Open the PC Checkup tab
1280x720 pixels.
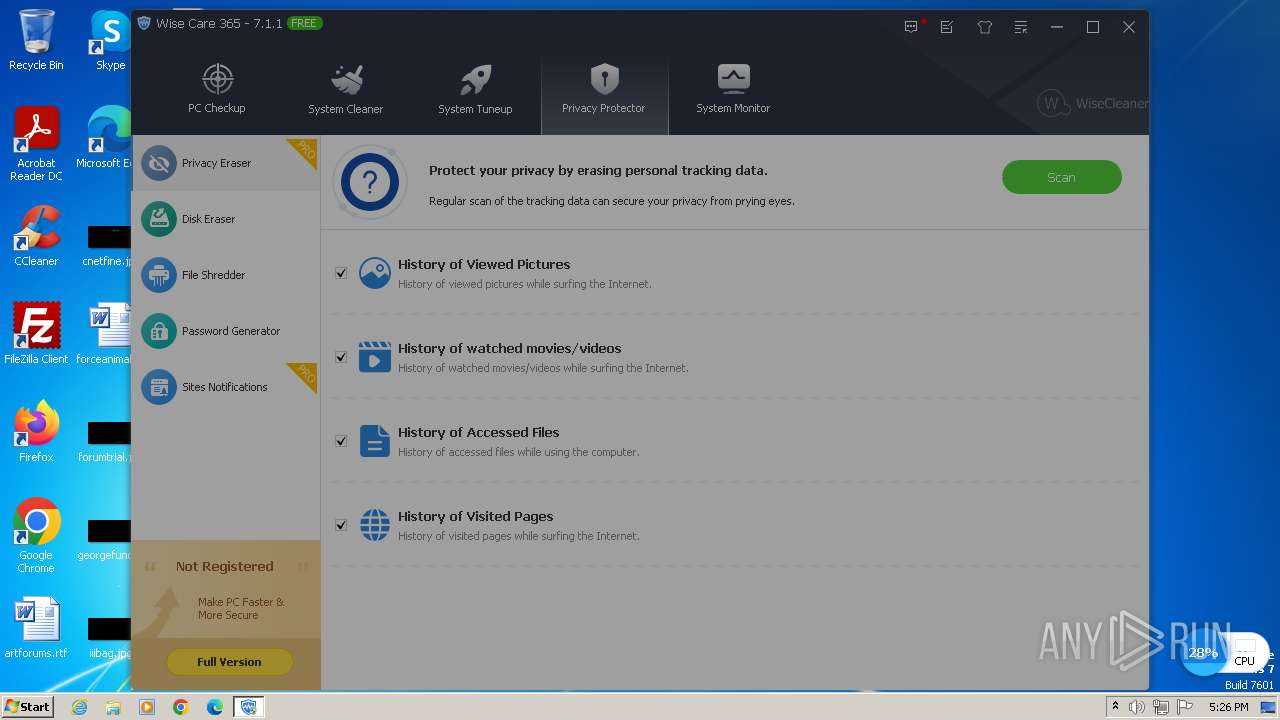[x=217, y=90]
